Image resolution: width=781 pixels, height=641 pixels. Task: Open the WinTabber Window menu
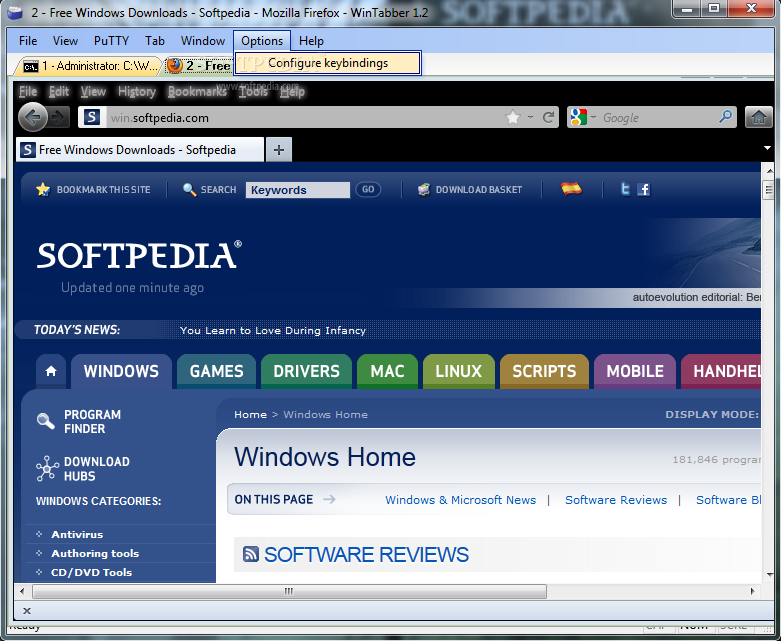pos(203,41)
